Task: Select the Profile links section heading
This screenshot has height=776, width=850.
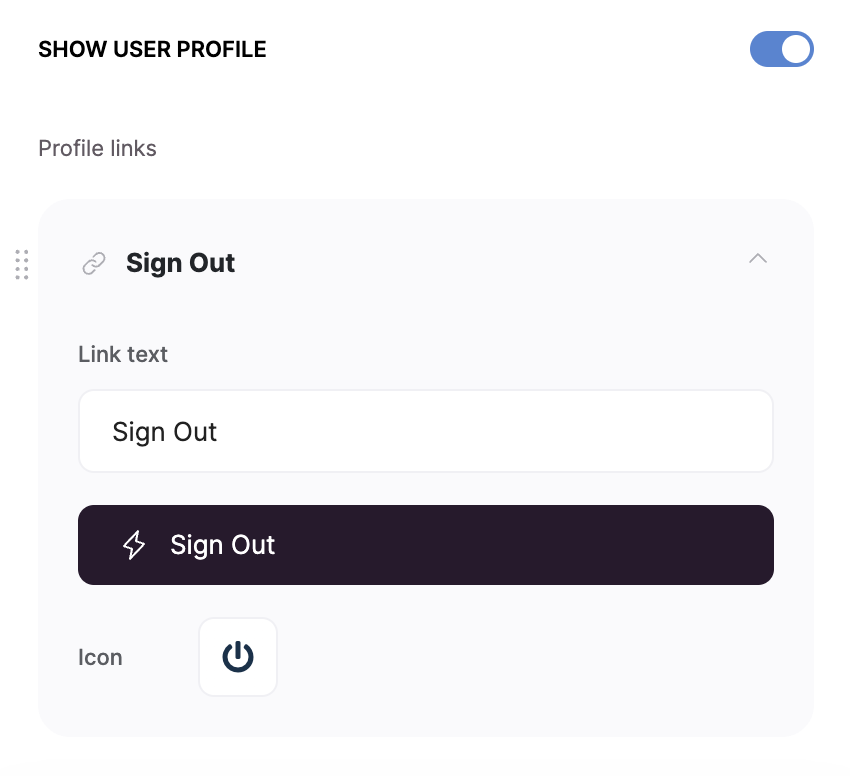Action: (97, 147)
